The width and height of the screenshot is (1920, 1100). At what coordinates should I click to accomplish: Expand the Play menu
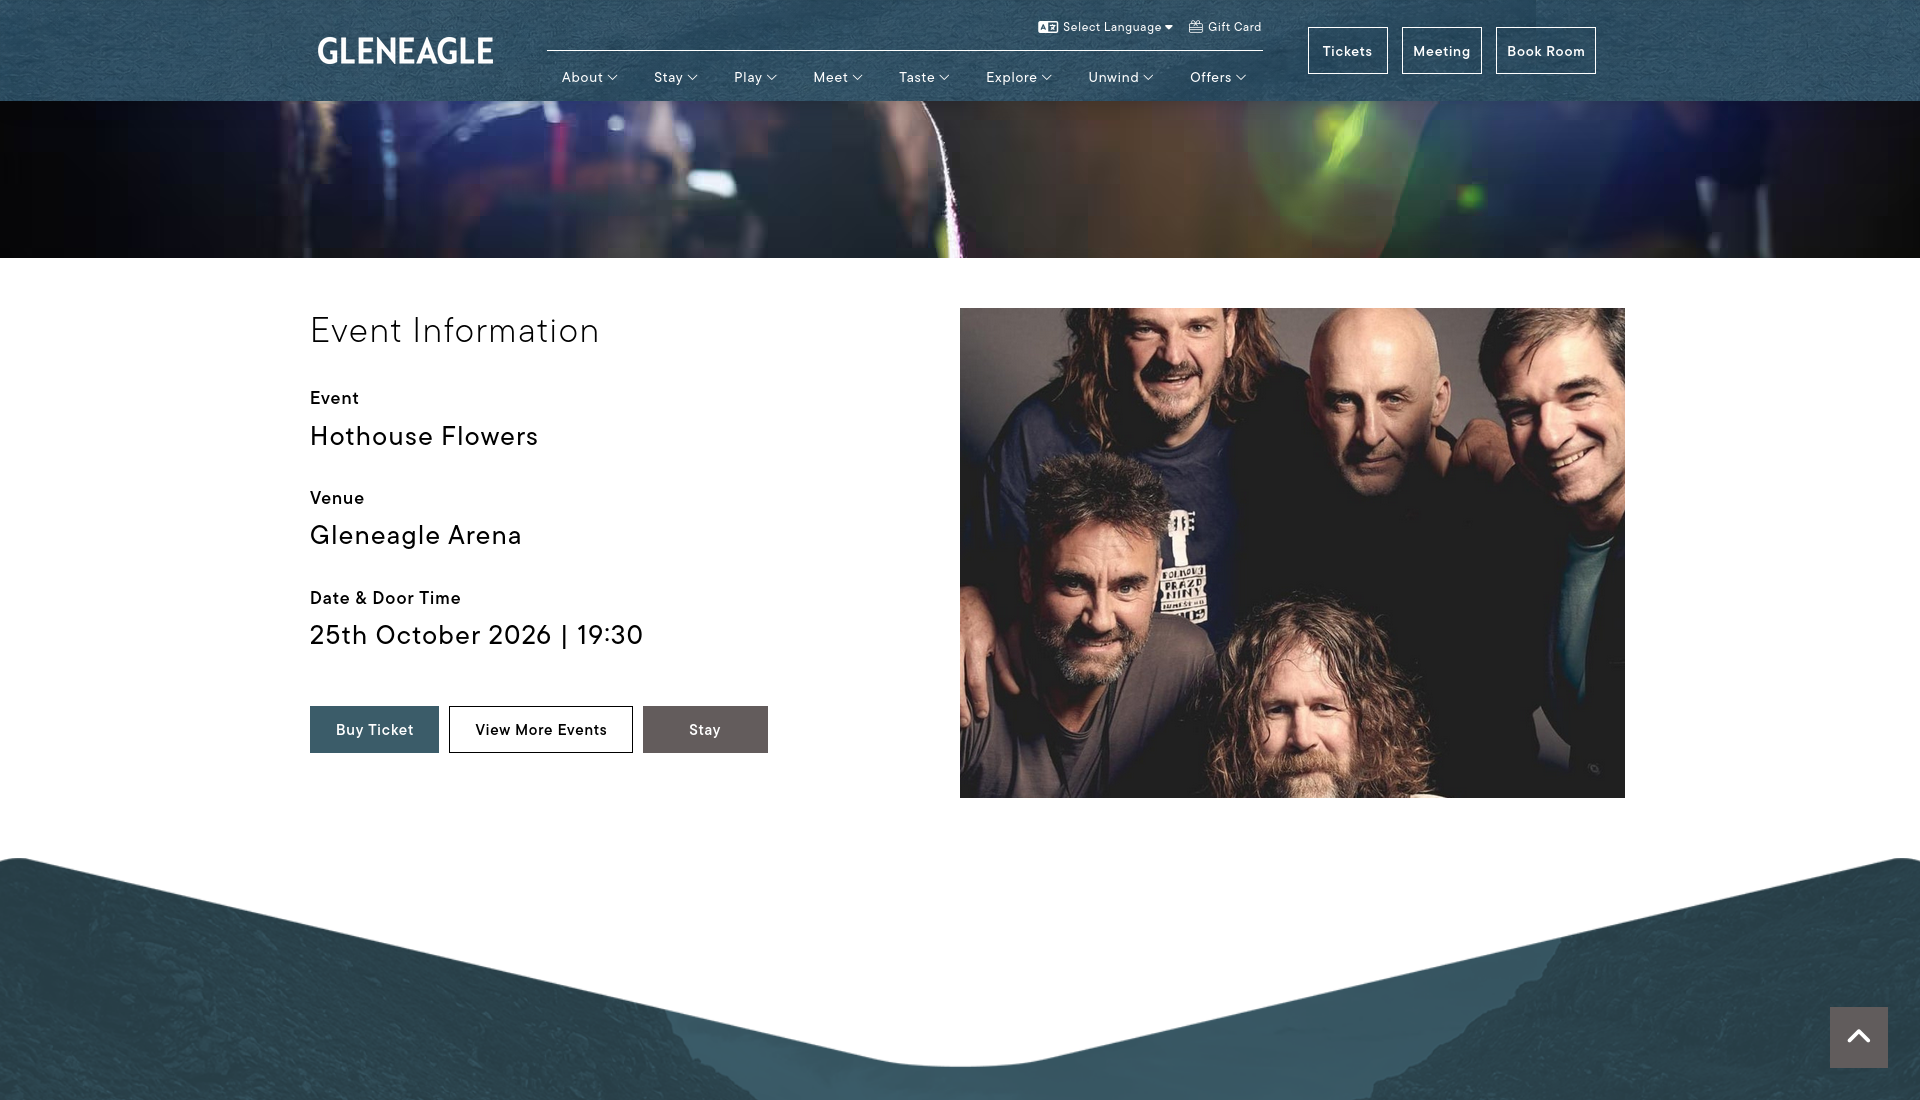point(755,77)
